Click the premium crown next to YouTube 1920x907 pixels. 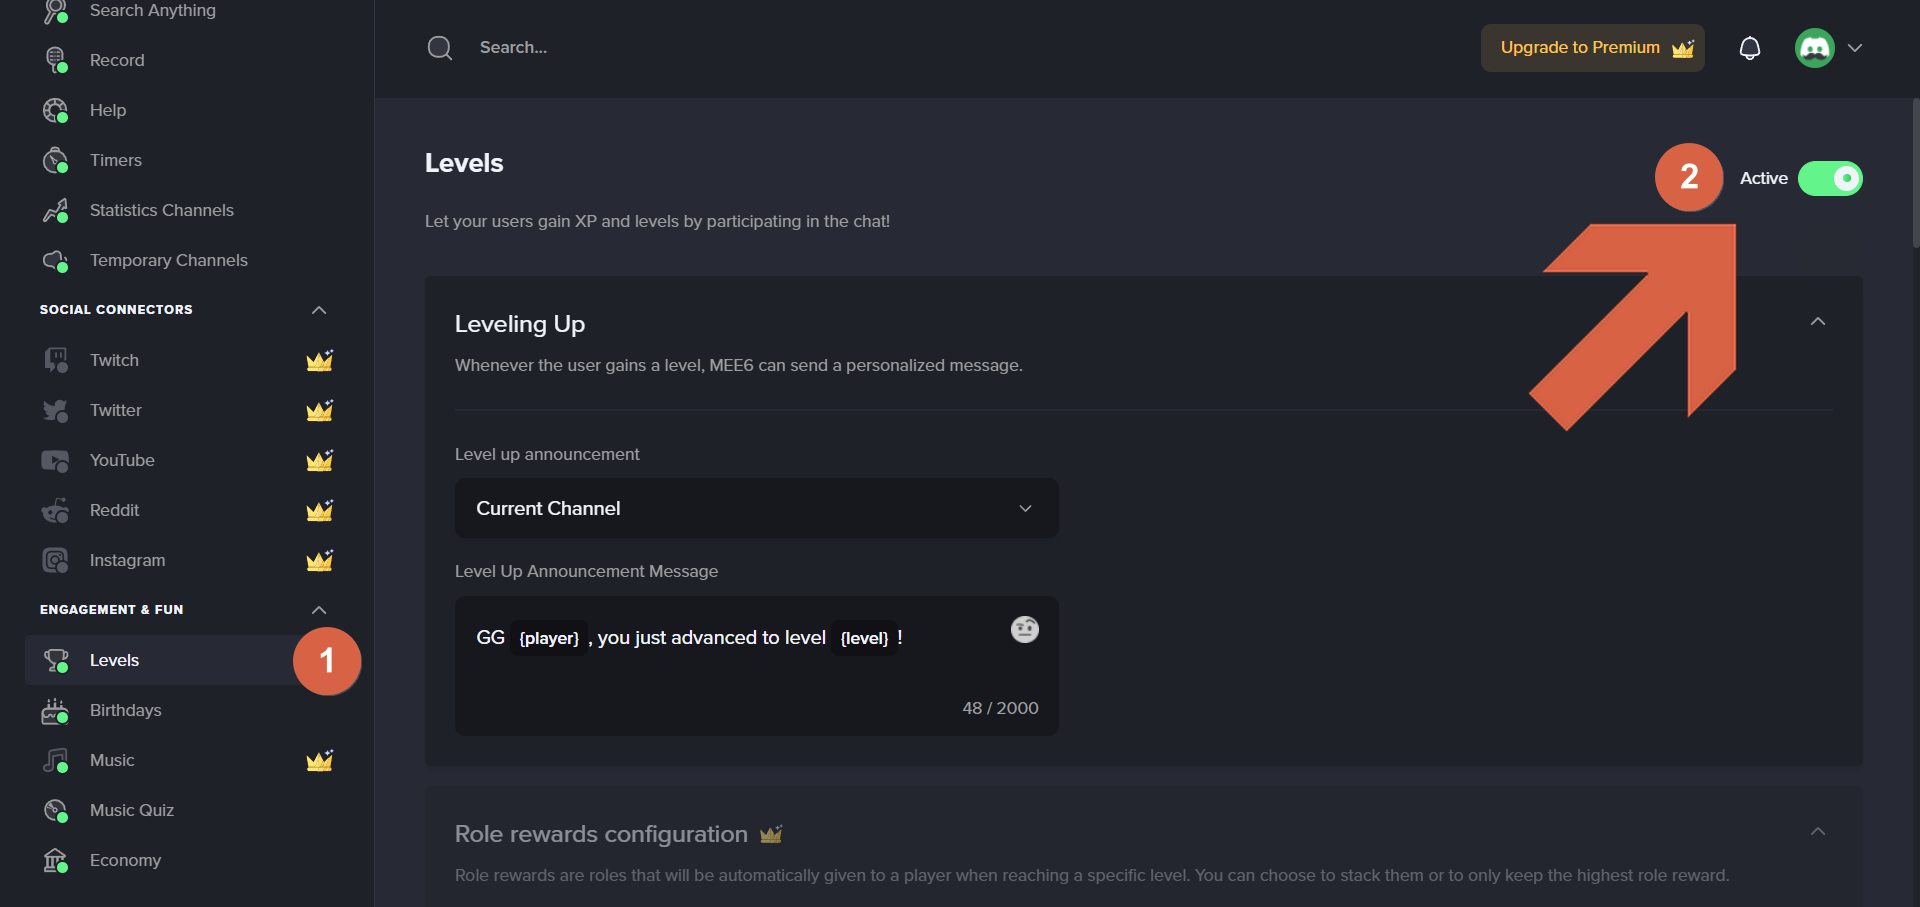(x=320, y=460)
